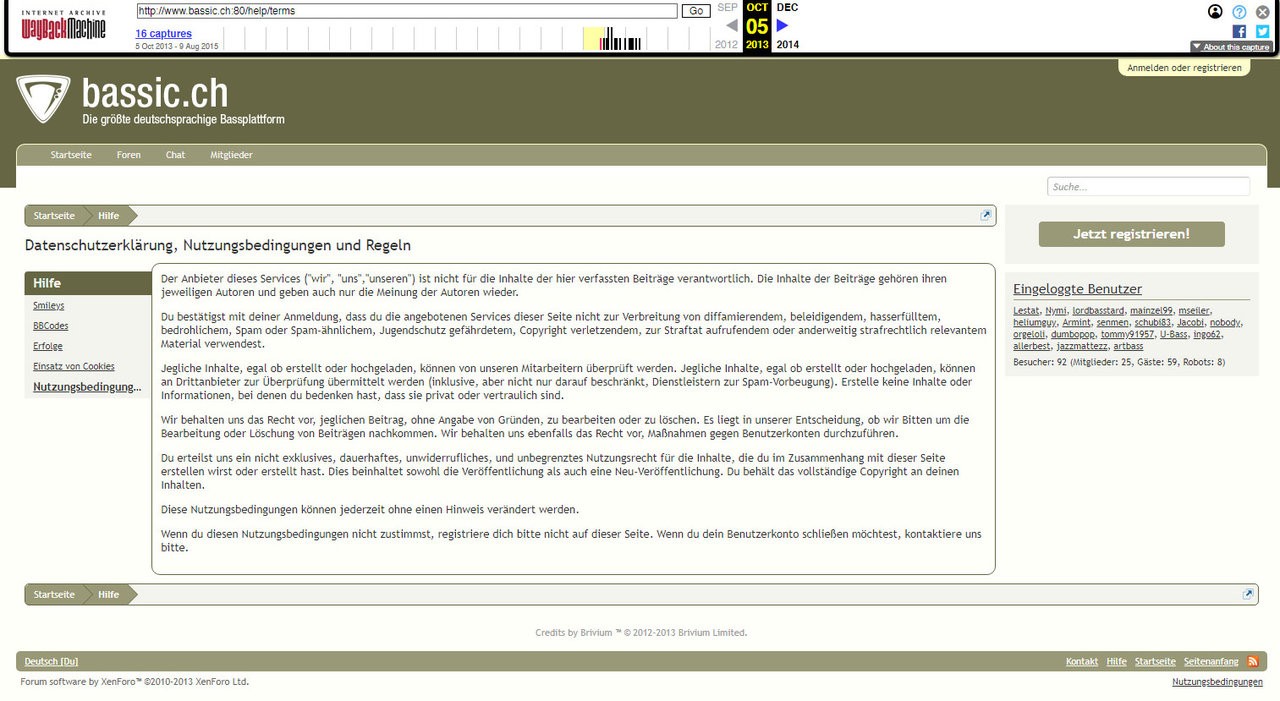The width and height of the screenshot is (1280, 701).
Task: Share capture on Facebook
Action: pos(1239,31)
